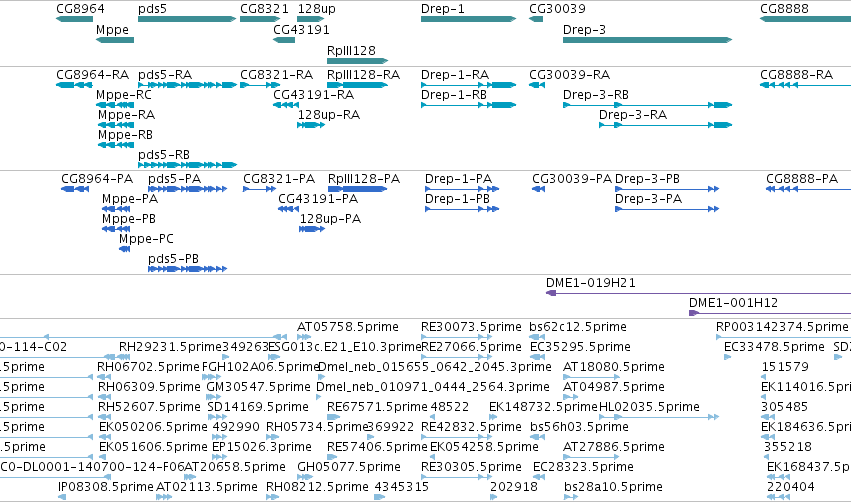Click the CG30039-RA transcript

537,85
